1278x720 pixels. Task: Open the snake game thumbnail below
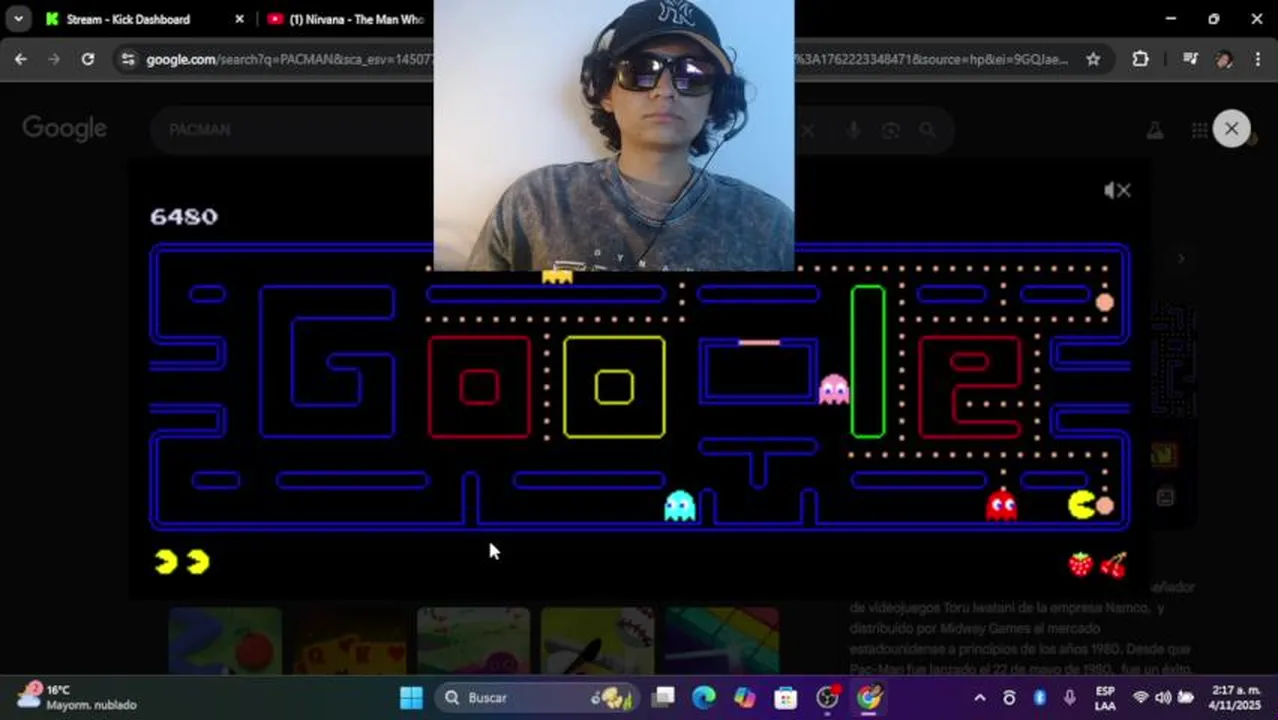click(225, 640)
